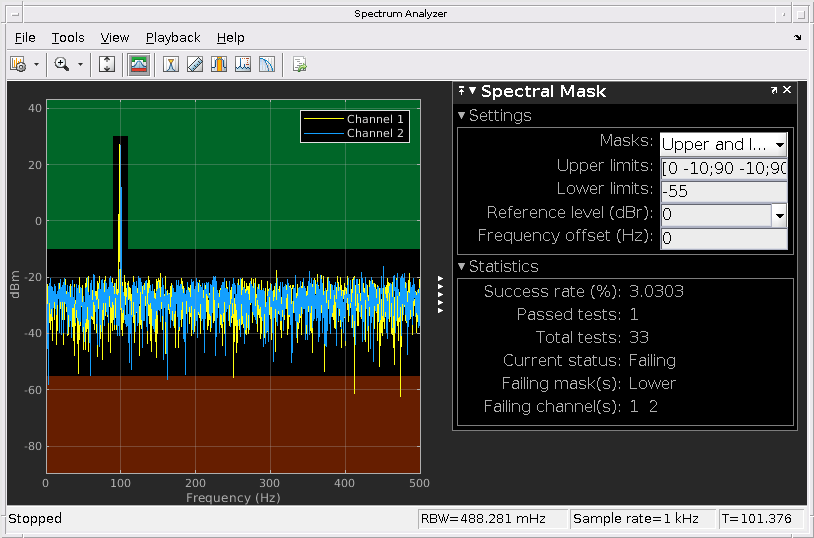The height and width of the screenshot is (538, 814).
Task: Open the Playback menu
Action: (173, 37)
